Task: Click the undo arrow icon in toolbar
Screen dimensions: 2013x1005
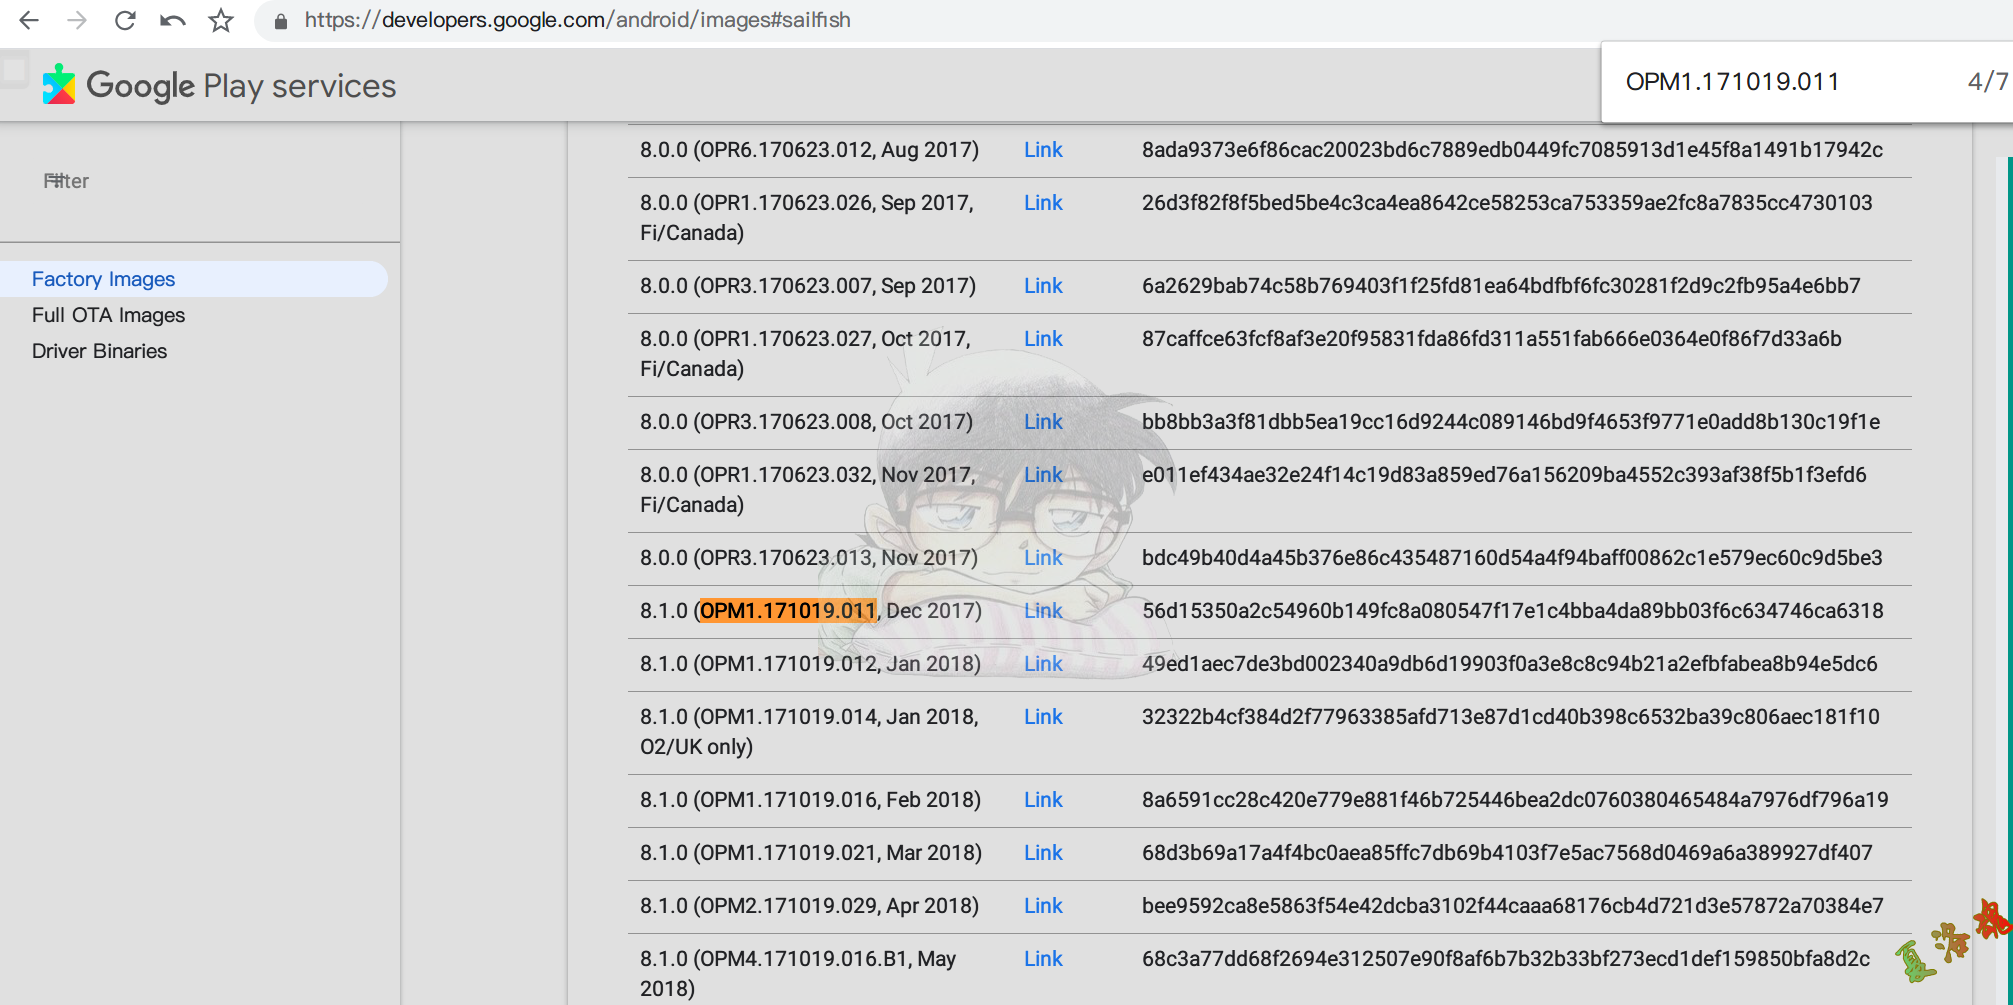Action: click(173, 20)
